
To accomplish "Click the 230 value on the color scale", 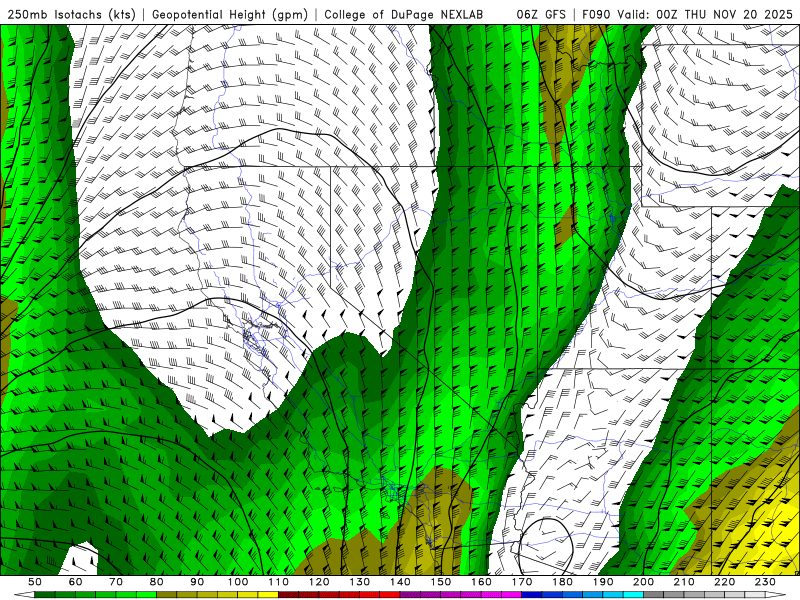I will (765, 582).
